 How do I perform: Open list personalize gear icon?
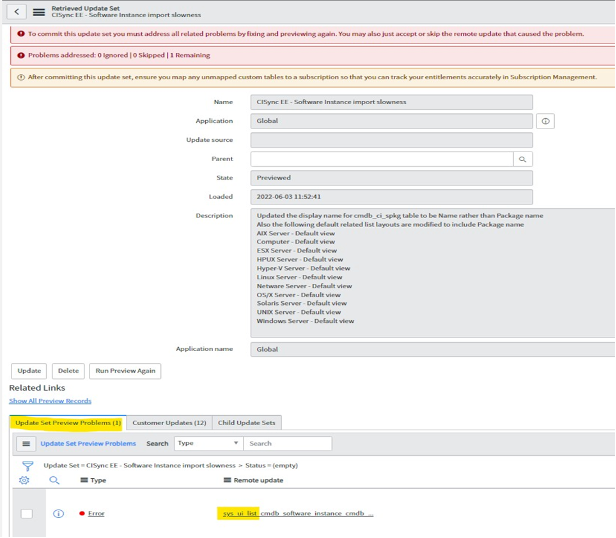coord(24,480)
